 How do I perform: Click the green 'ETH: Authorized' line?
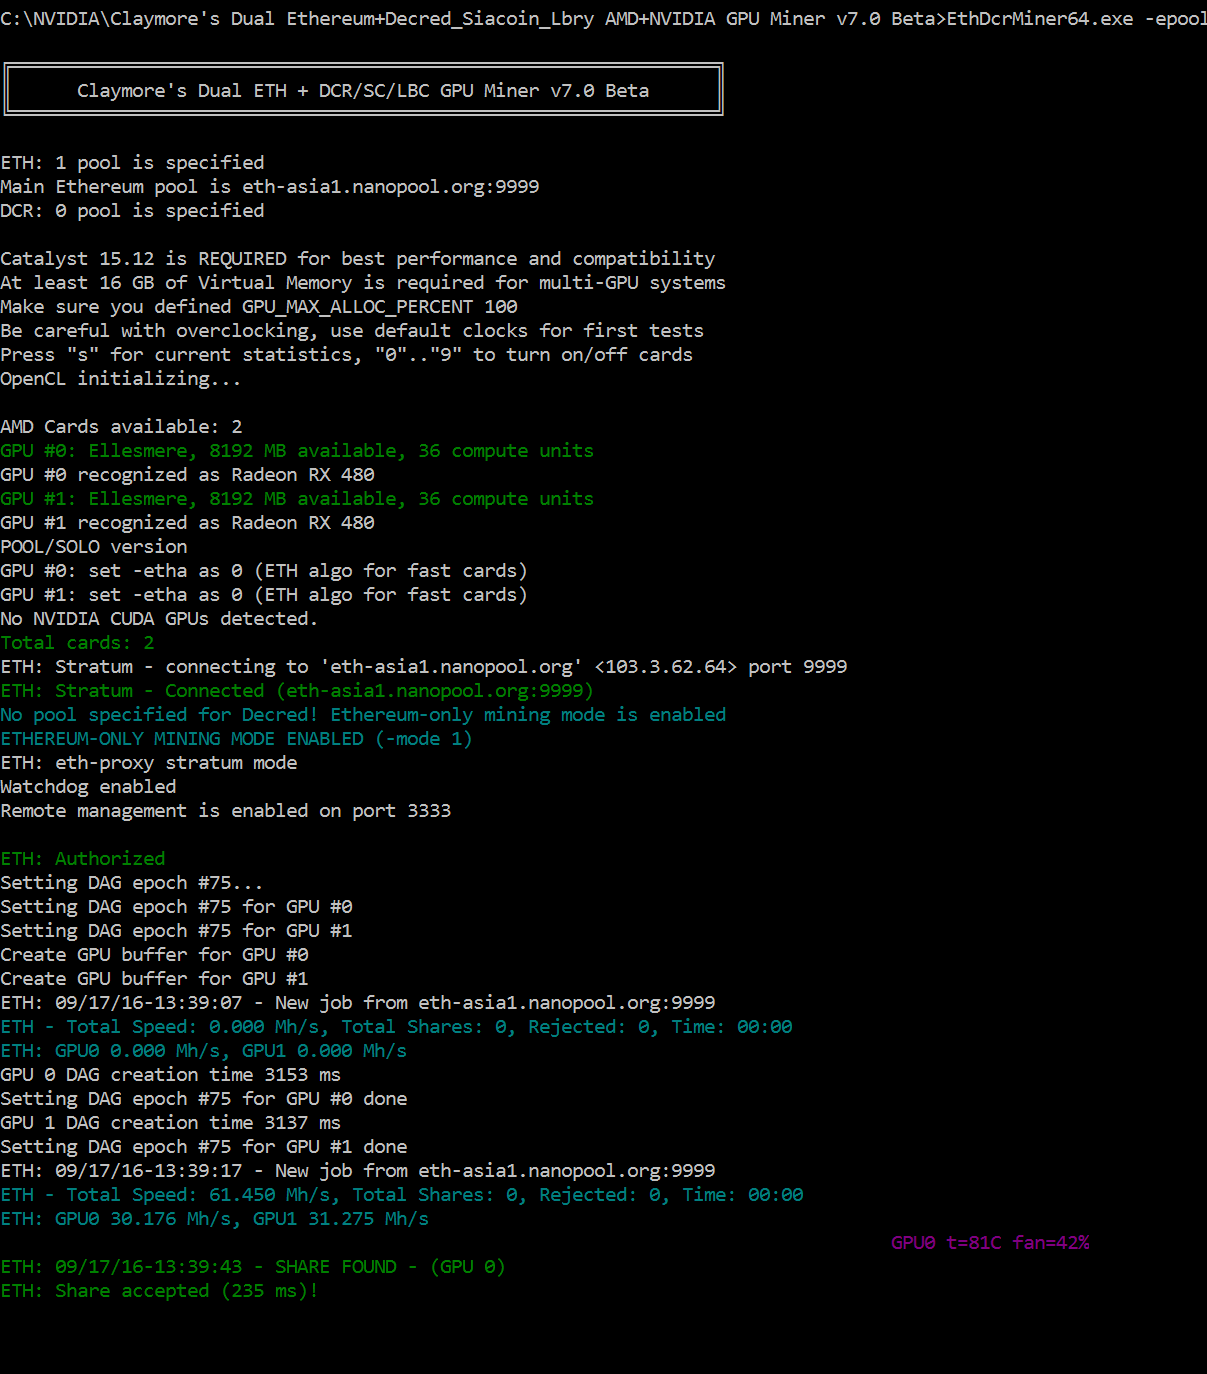[x=83, y=859]
